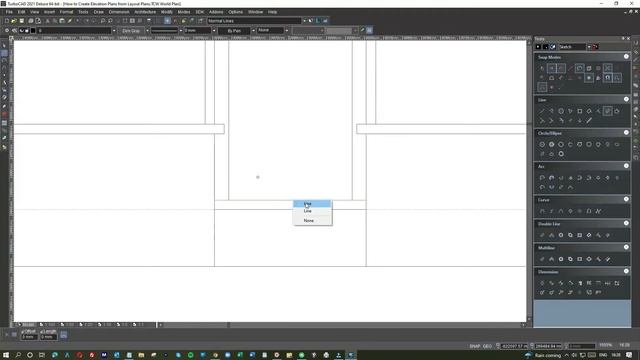
Task: Click the black pen color swatch
Action: (33, 31)
